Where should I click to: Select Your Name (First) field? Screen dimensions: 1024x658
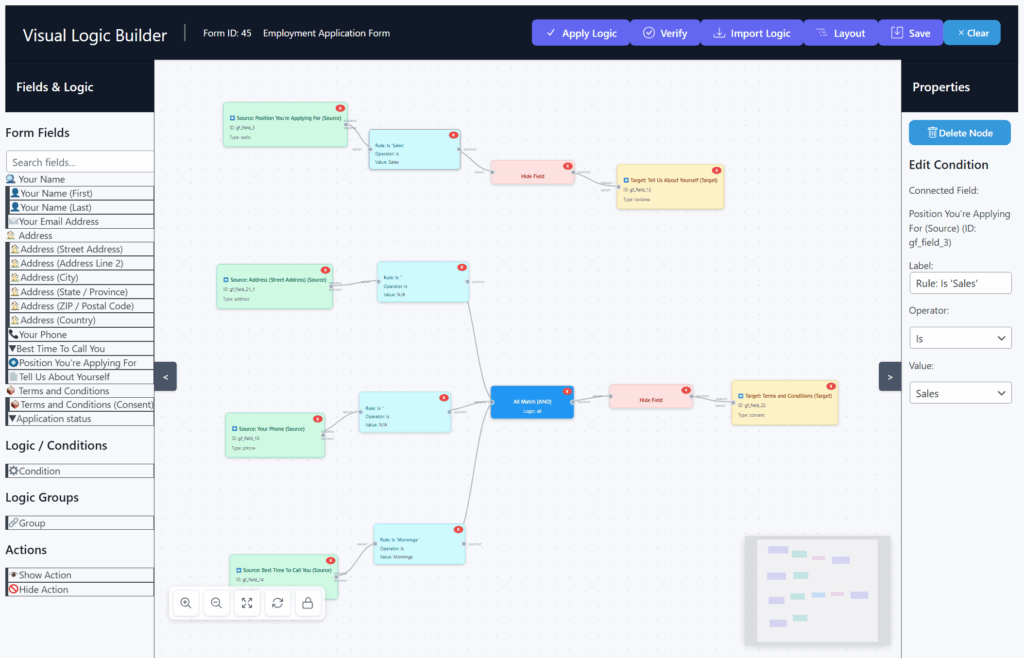point(80,193)
